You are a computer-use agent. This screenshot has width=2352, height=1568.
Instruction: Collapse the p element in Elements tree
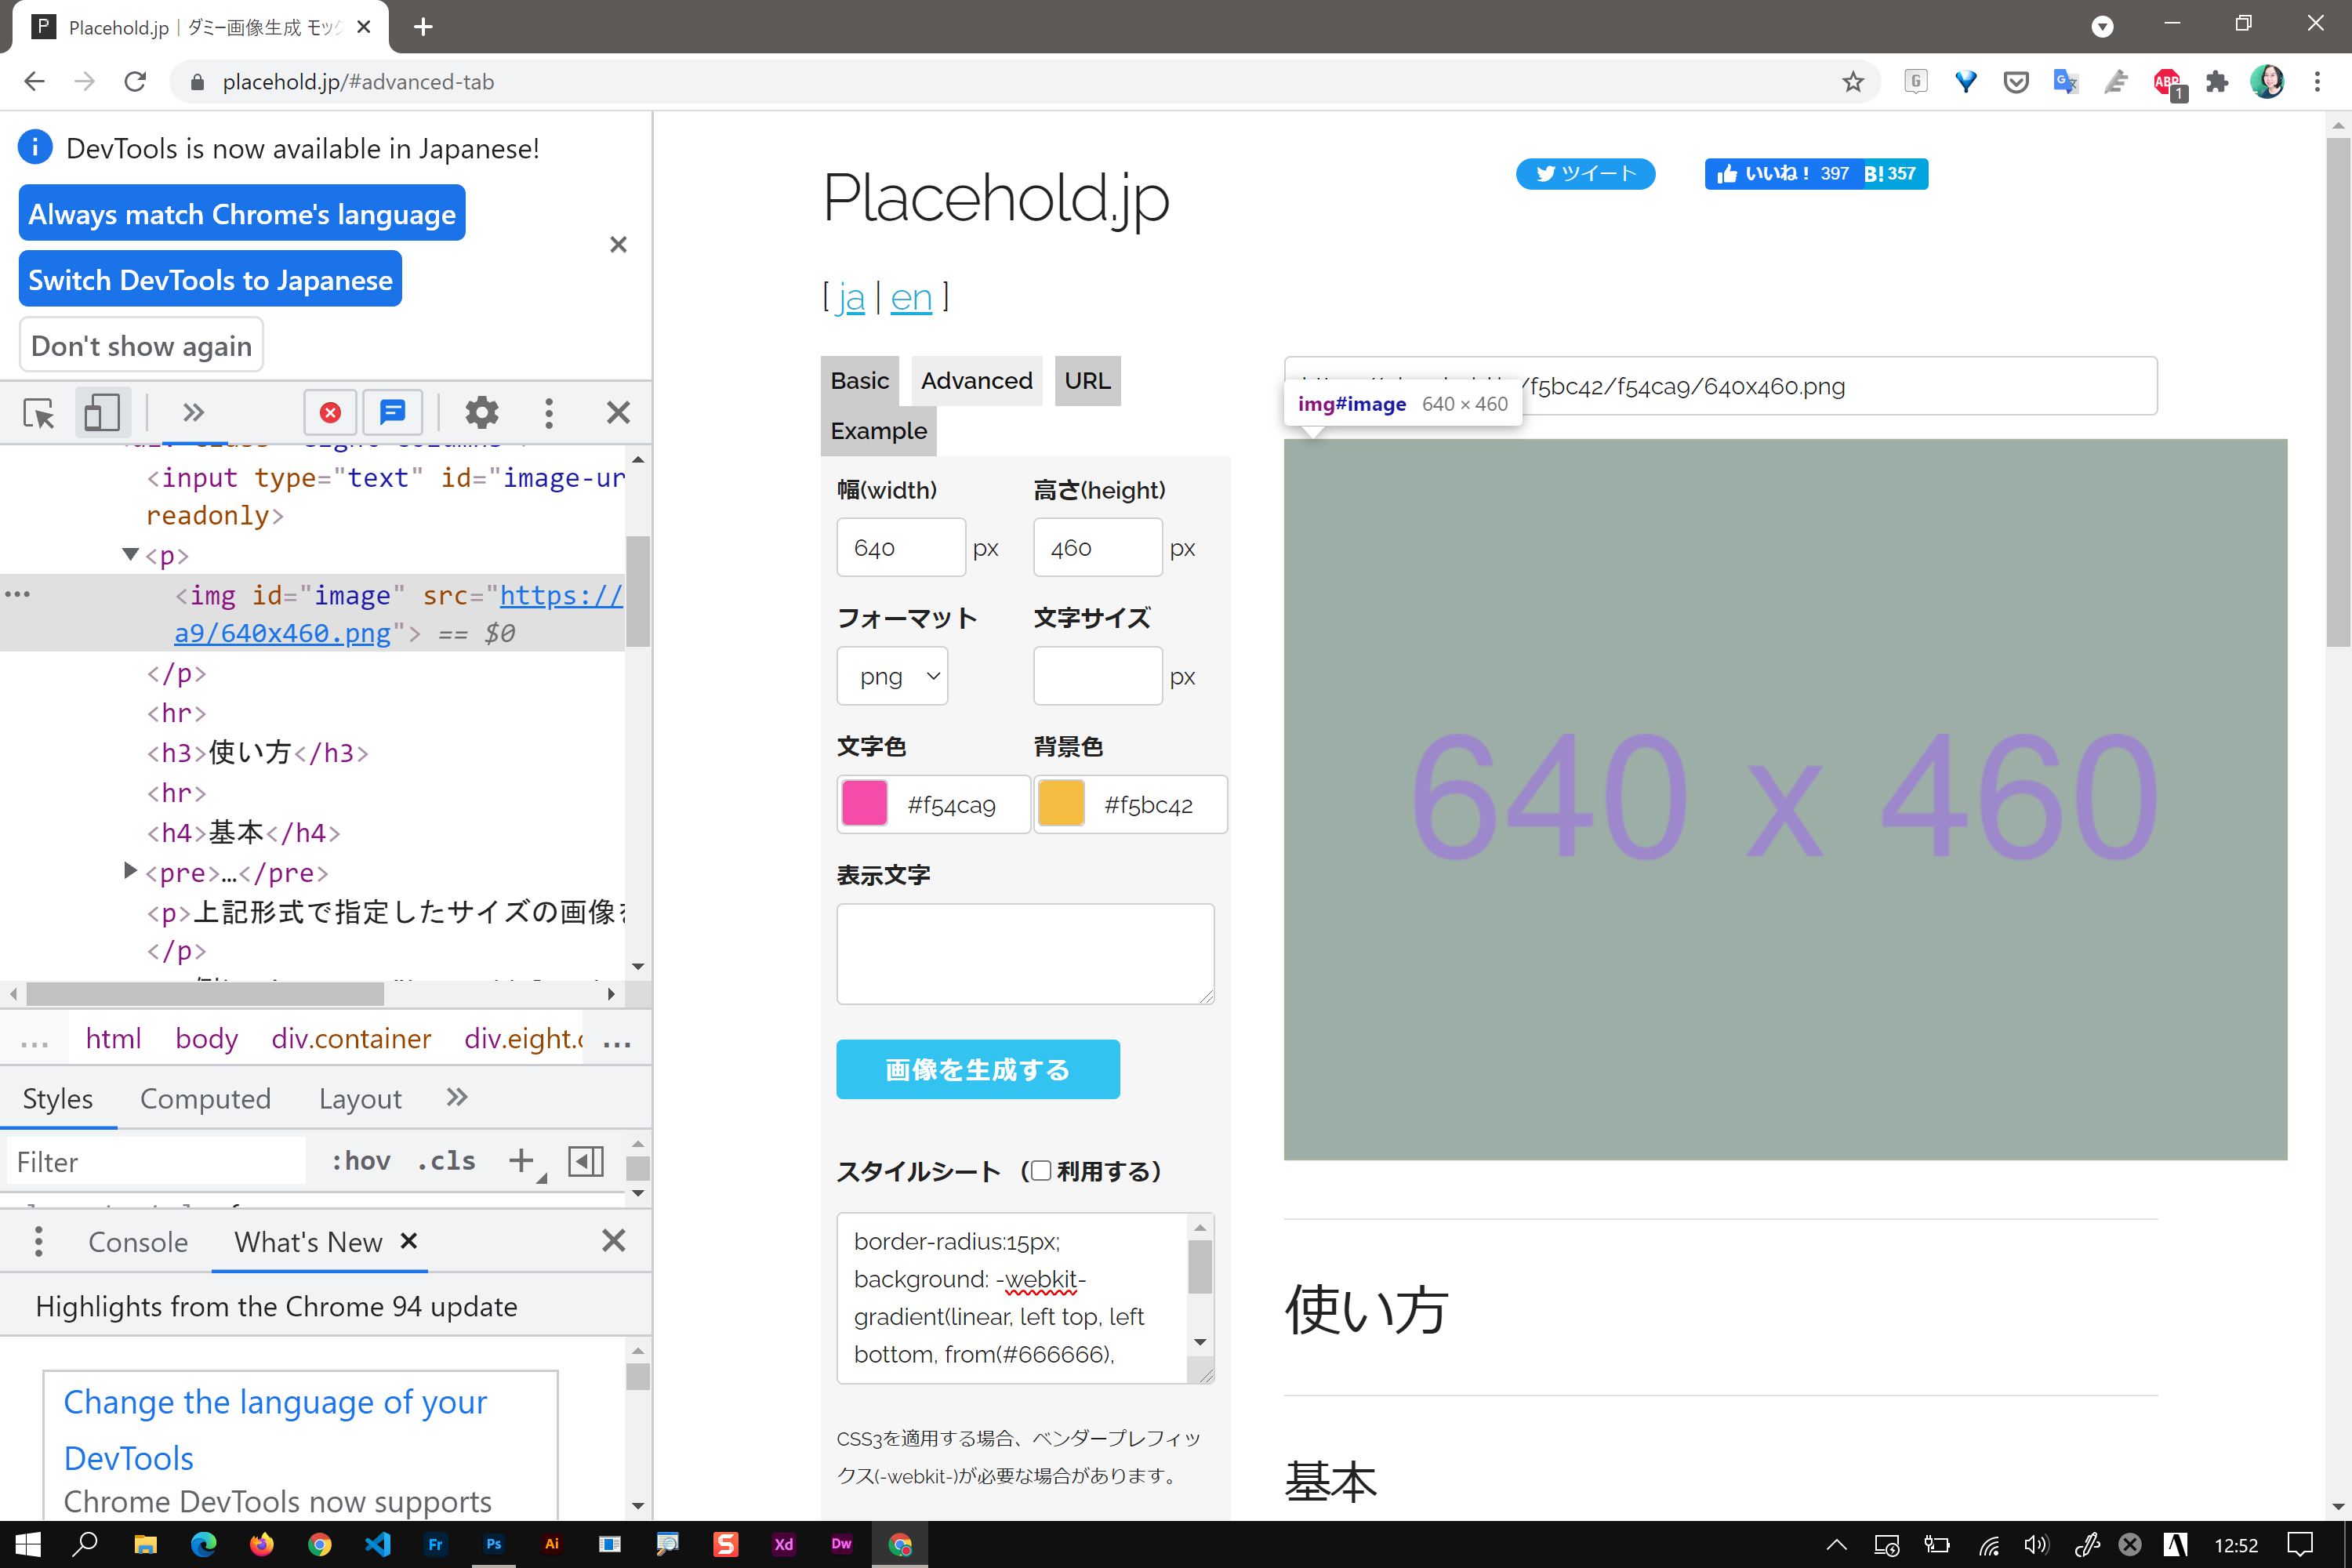pos(129,555)
